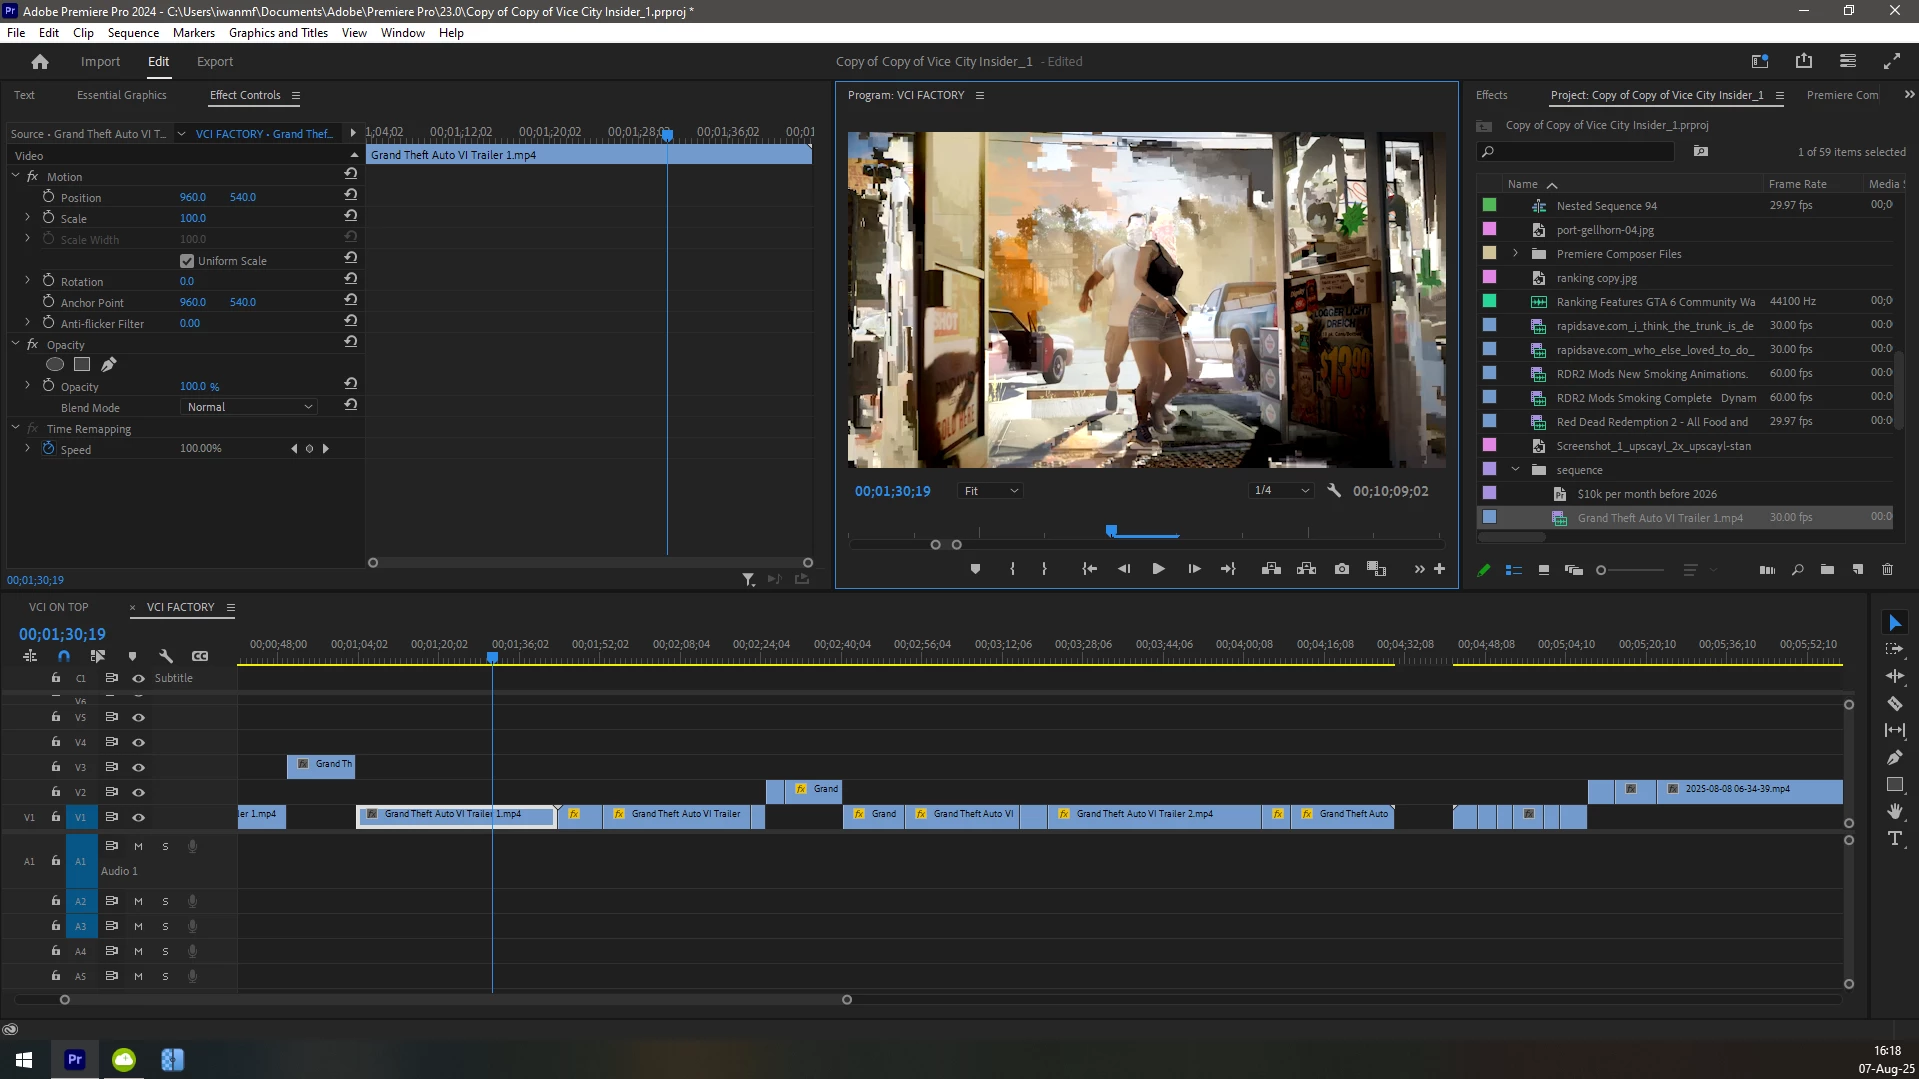
Task: Activate the Slip tool
Action: [x=1894, y=731]
